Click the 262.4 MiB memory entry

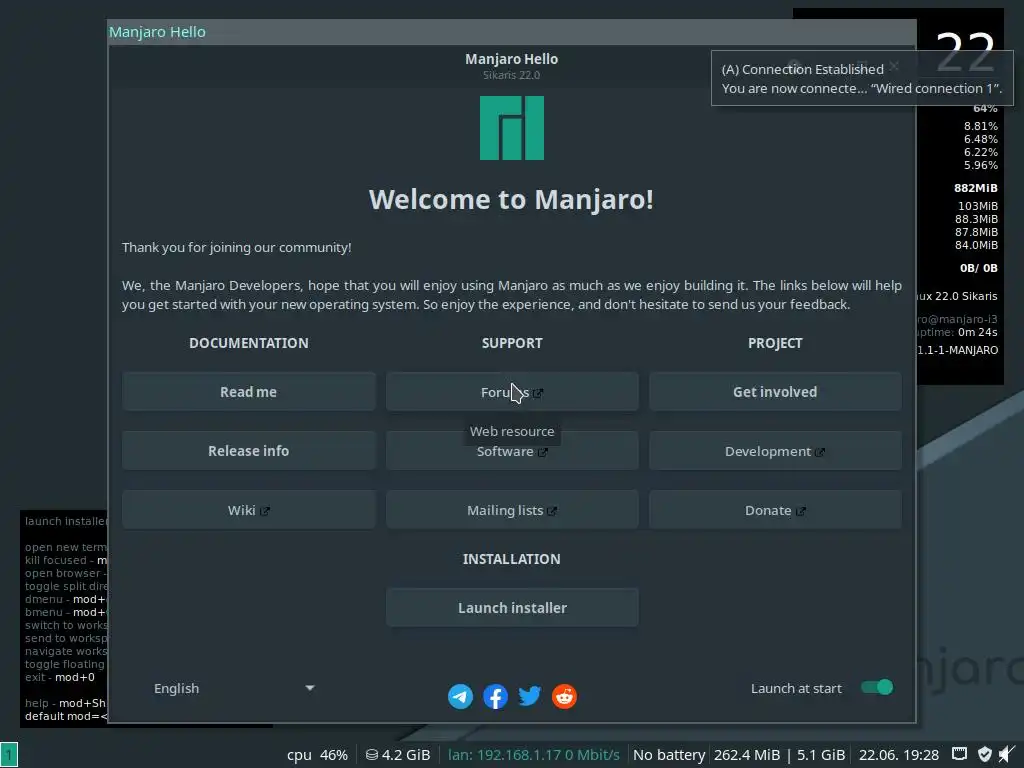(x=746, y=755)
